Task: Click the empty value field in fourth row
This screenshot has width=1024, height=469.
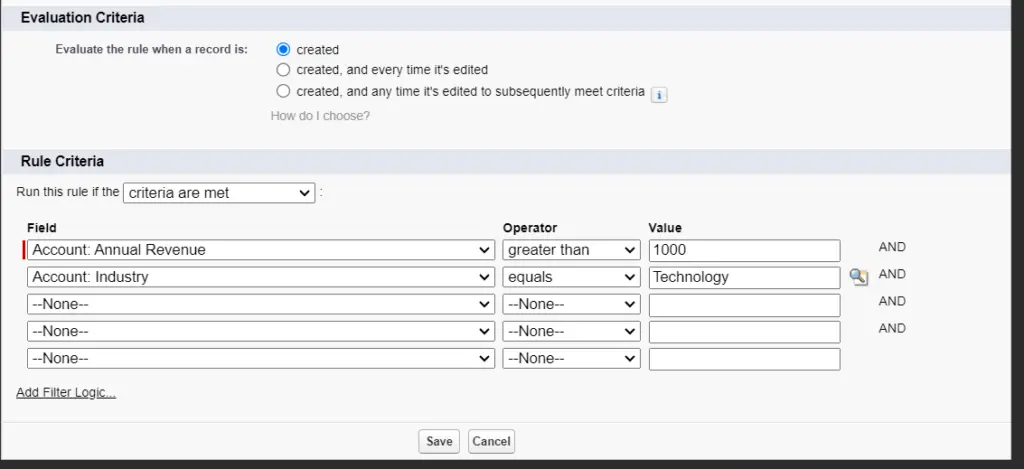Action: (x=744, y=331)
